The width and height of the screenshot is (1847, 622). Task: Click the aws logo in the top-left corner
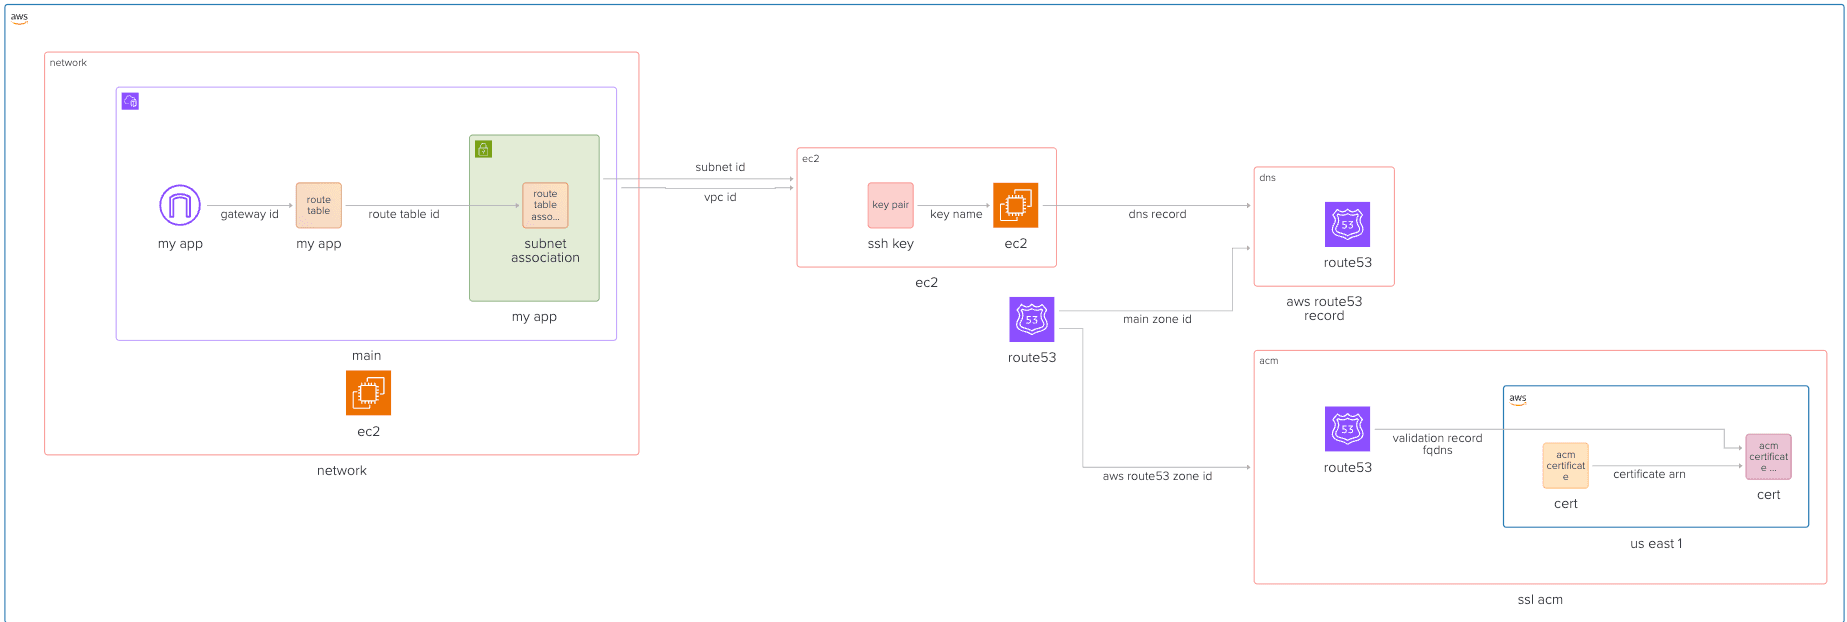click(x=19, y=18)
